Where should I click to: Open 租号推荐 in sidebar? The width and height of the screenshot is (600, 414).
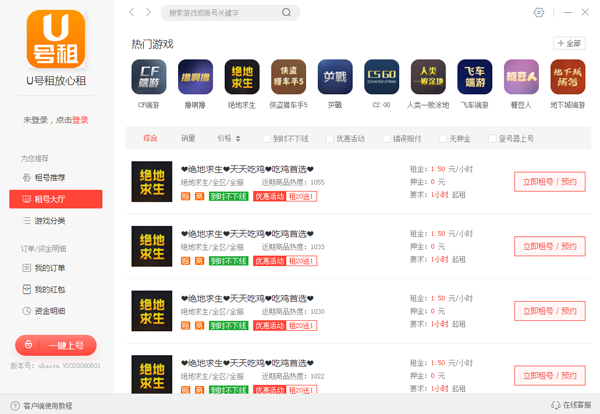coord(56,178)
